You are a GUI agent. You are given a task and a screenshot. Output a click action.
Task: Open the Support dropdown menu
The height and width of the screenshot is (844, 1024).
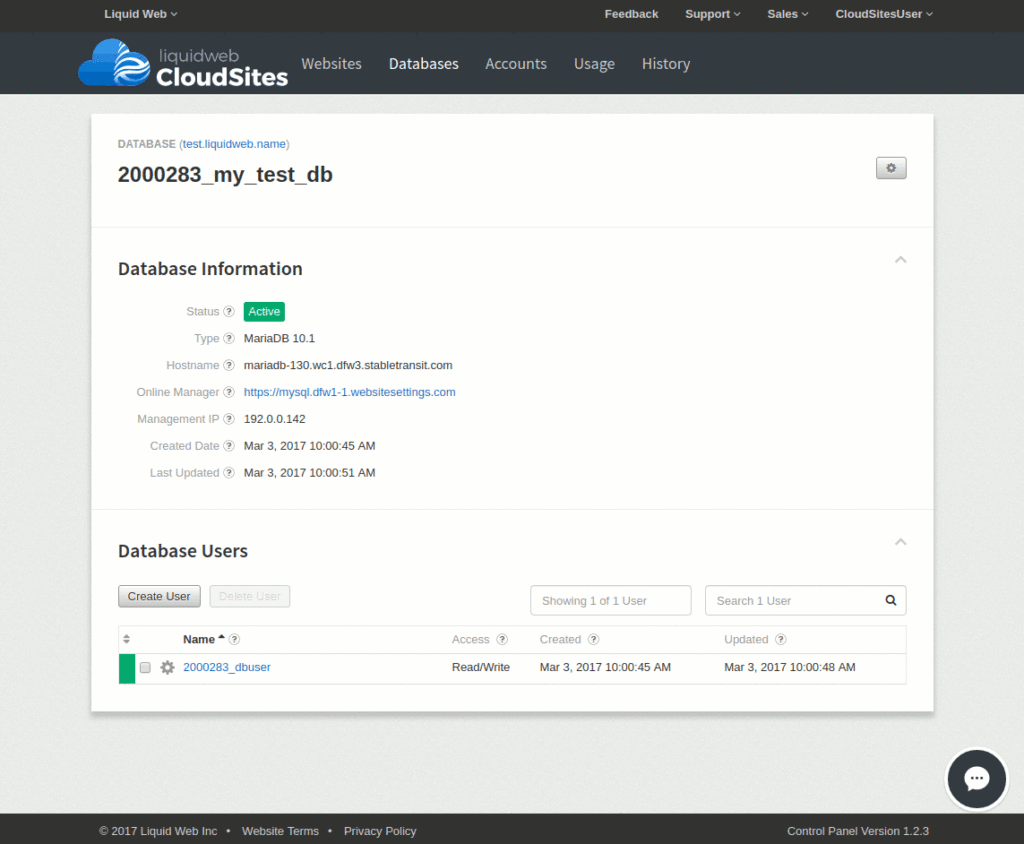click(x=712, y=14)
